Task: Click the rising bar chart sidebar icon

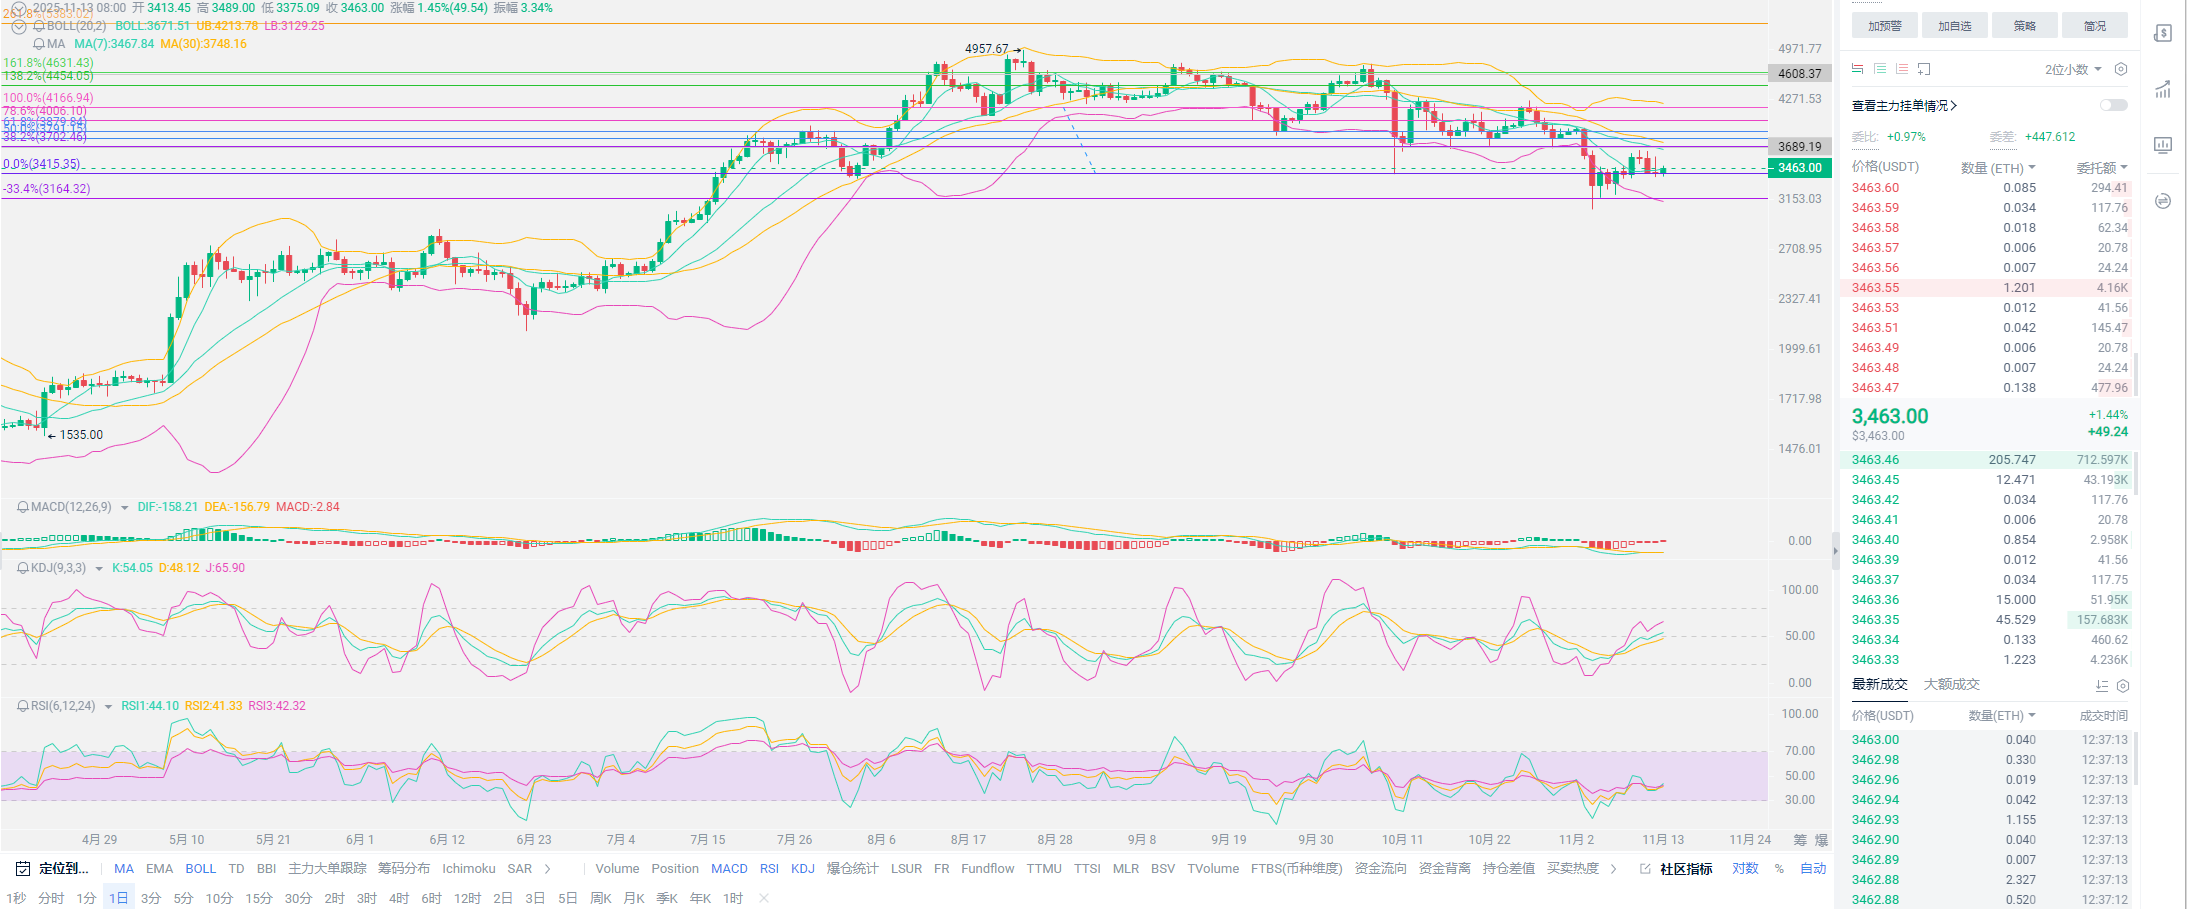Action: click(2163, 89)
